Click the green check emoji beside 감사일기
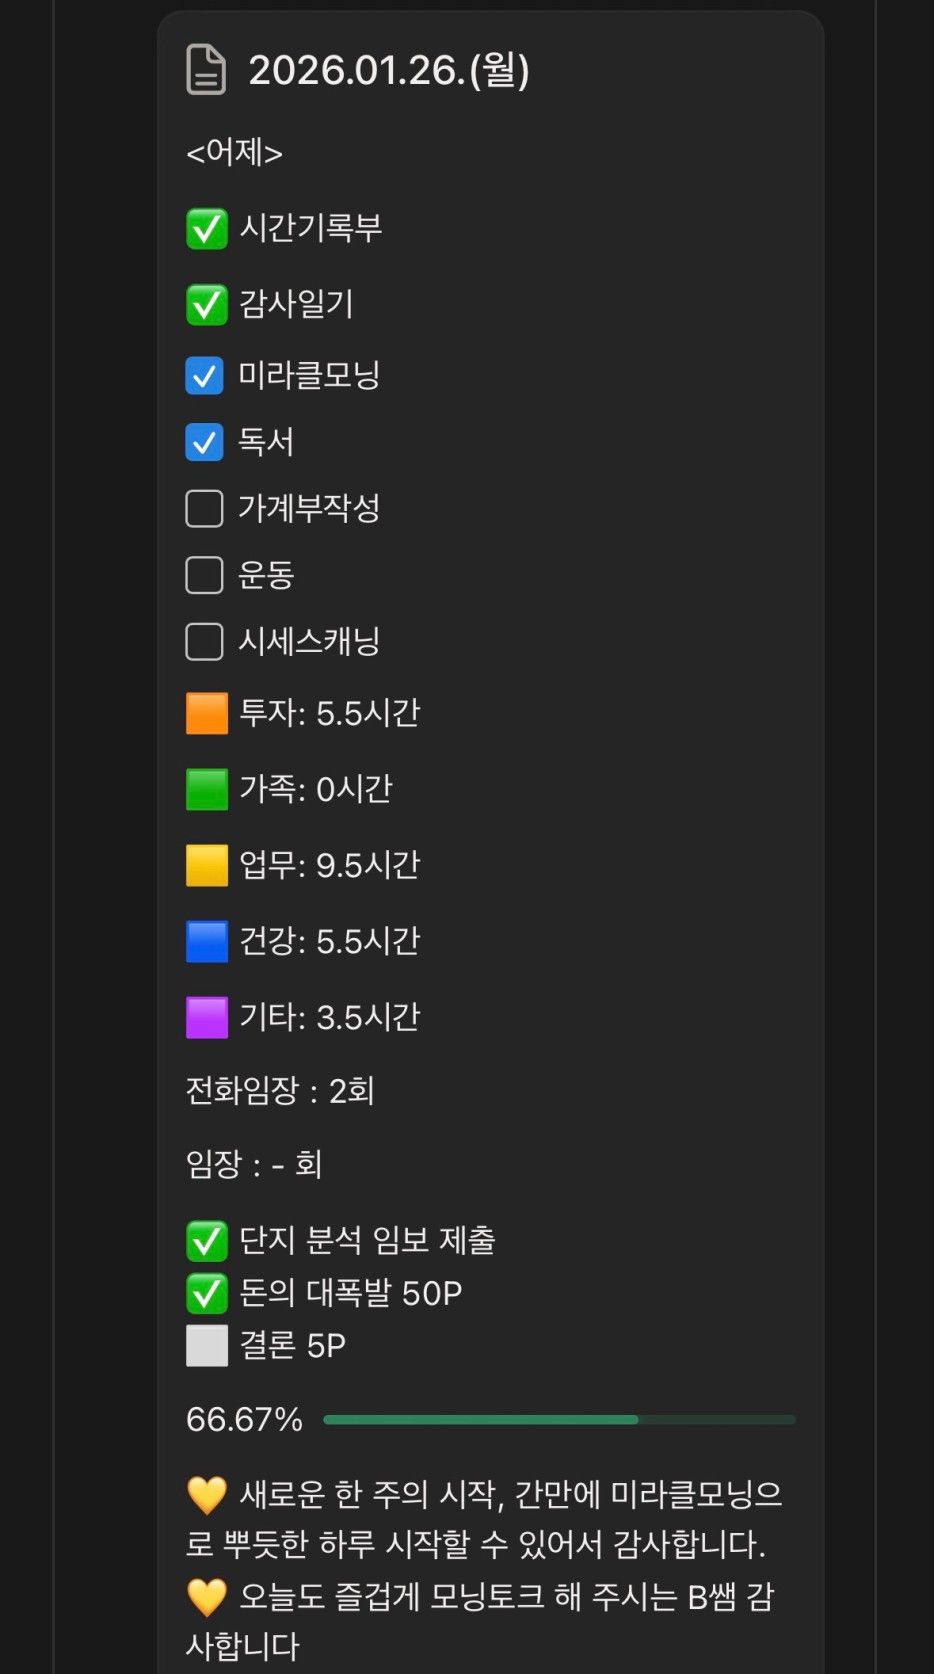Viewport: 934px width, 1674px height. click(x=206, y=305)
